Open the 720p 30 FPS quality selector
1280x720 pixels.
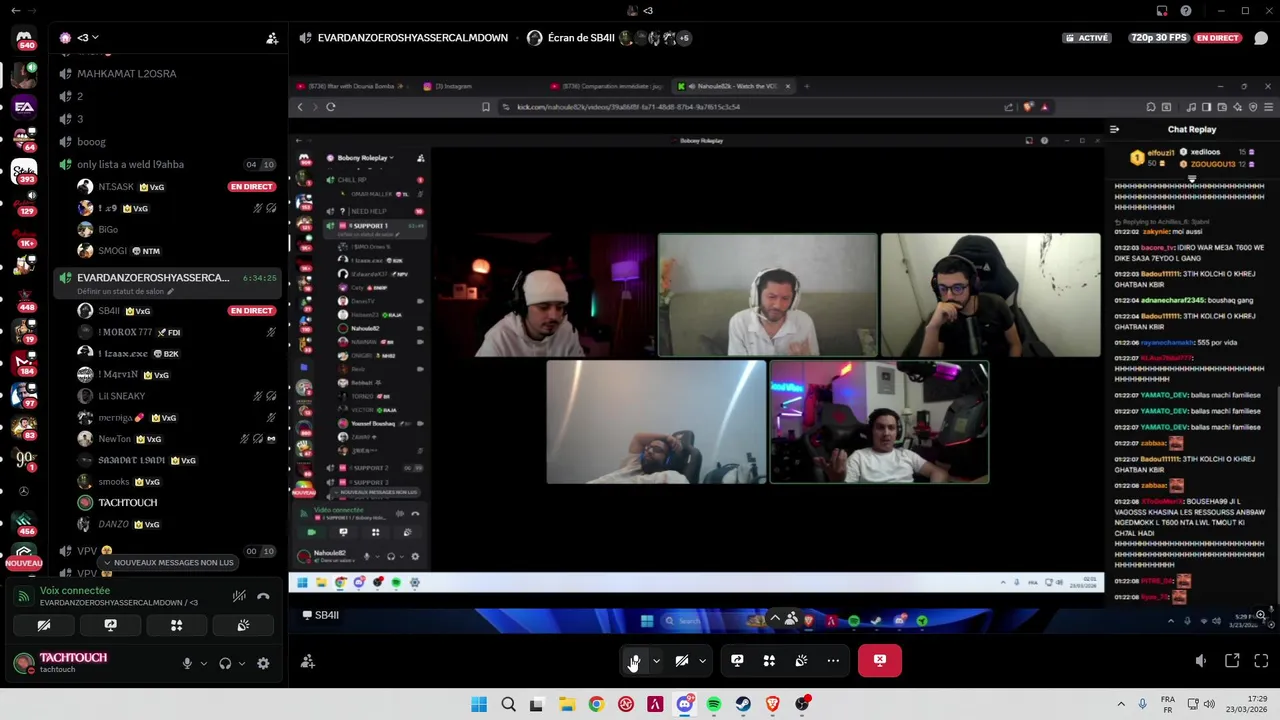pyautogui.click(x=1158, y=38)
